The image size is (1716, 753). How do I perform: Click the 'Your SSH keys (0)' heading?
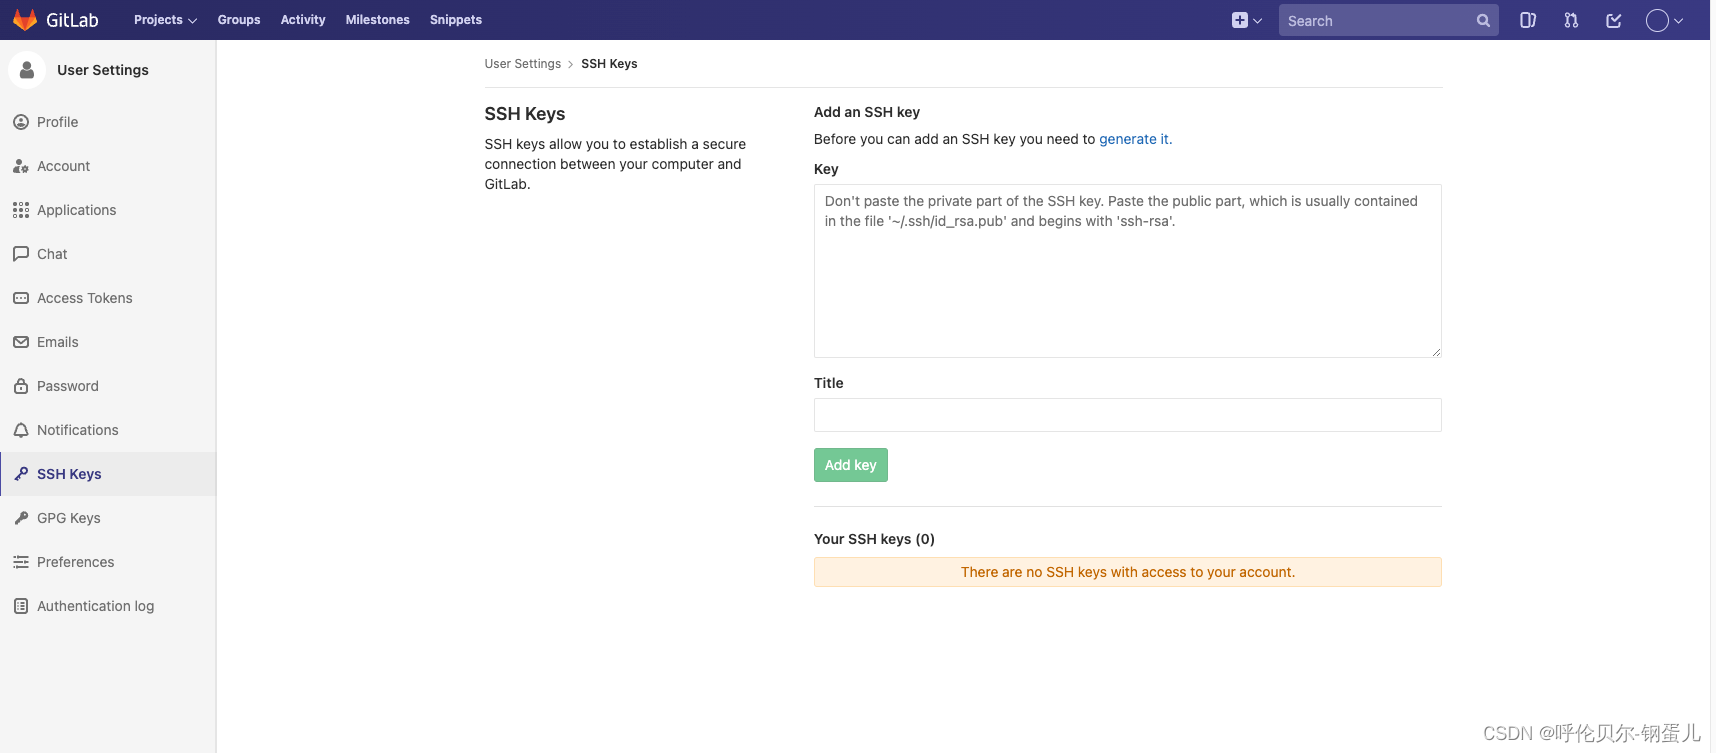[x=874, y=539]
